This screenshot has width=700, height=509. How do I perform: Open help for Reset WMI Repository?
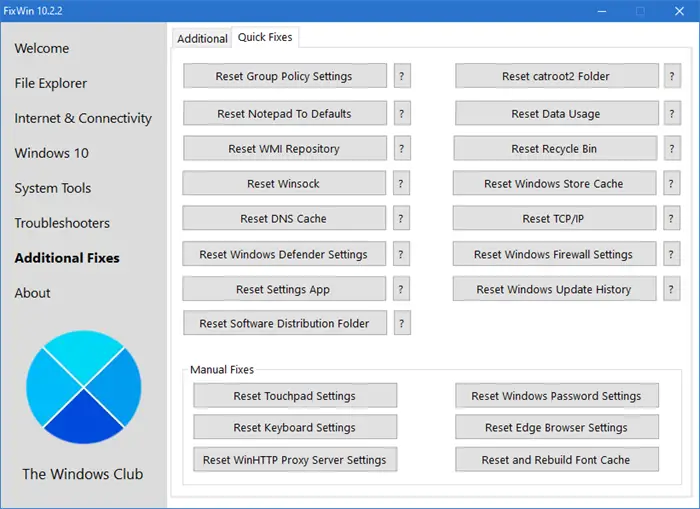click(x=402, y=148)
